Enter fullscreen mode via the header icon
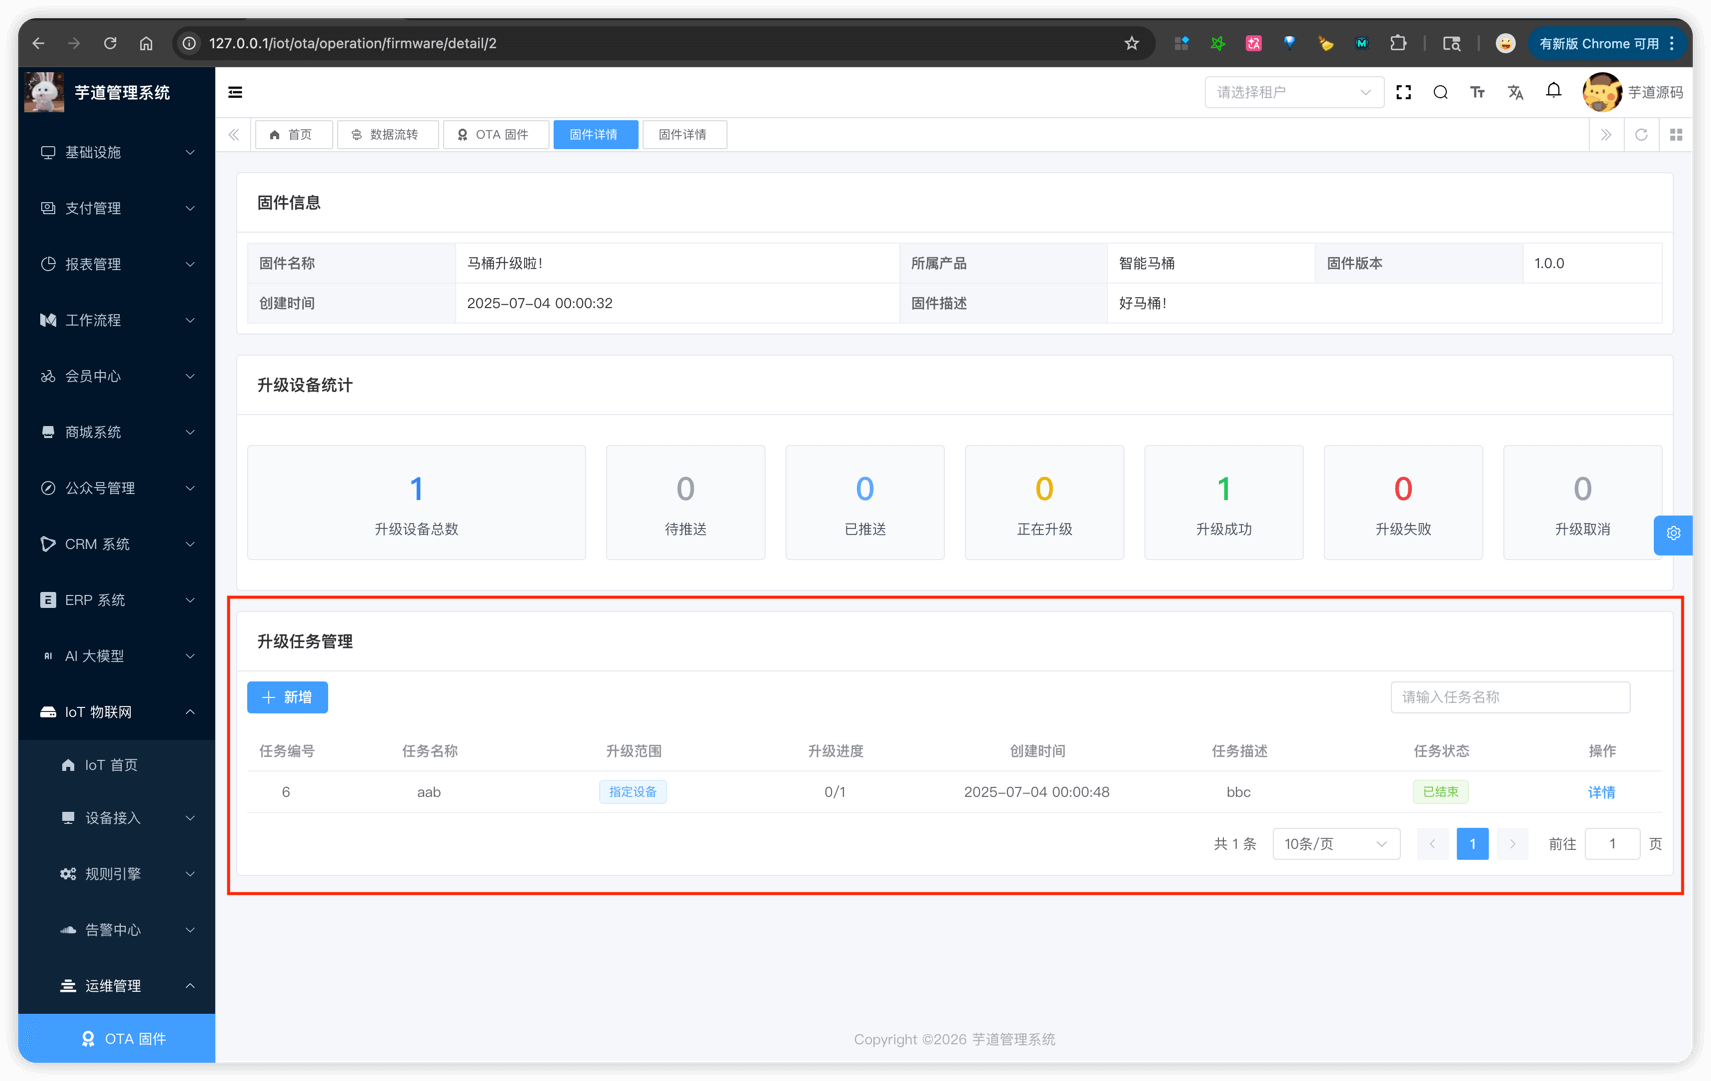 tap(1403, 92)
